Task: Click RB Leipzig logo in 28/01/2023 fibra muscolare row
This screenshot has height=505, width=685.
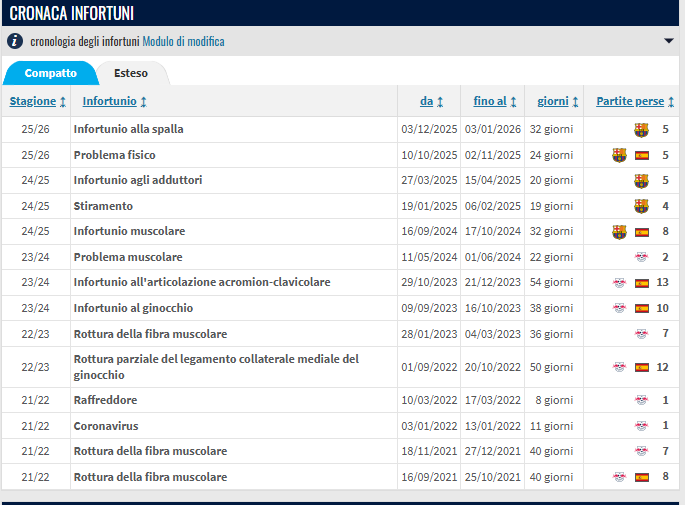Action: pyautogui.click(x=641, y=334)
